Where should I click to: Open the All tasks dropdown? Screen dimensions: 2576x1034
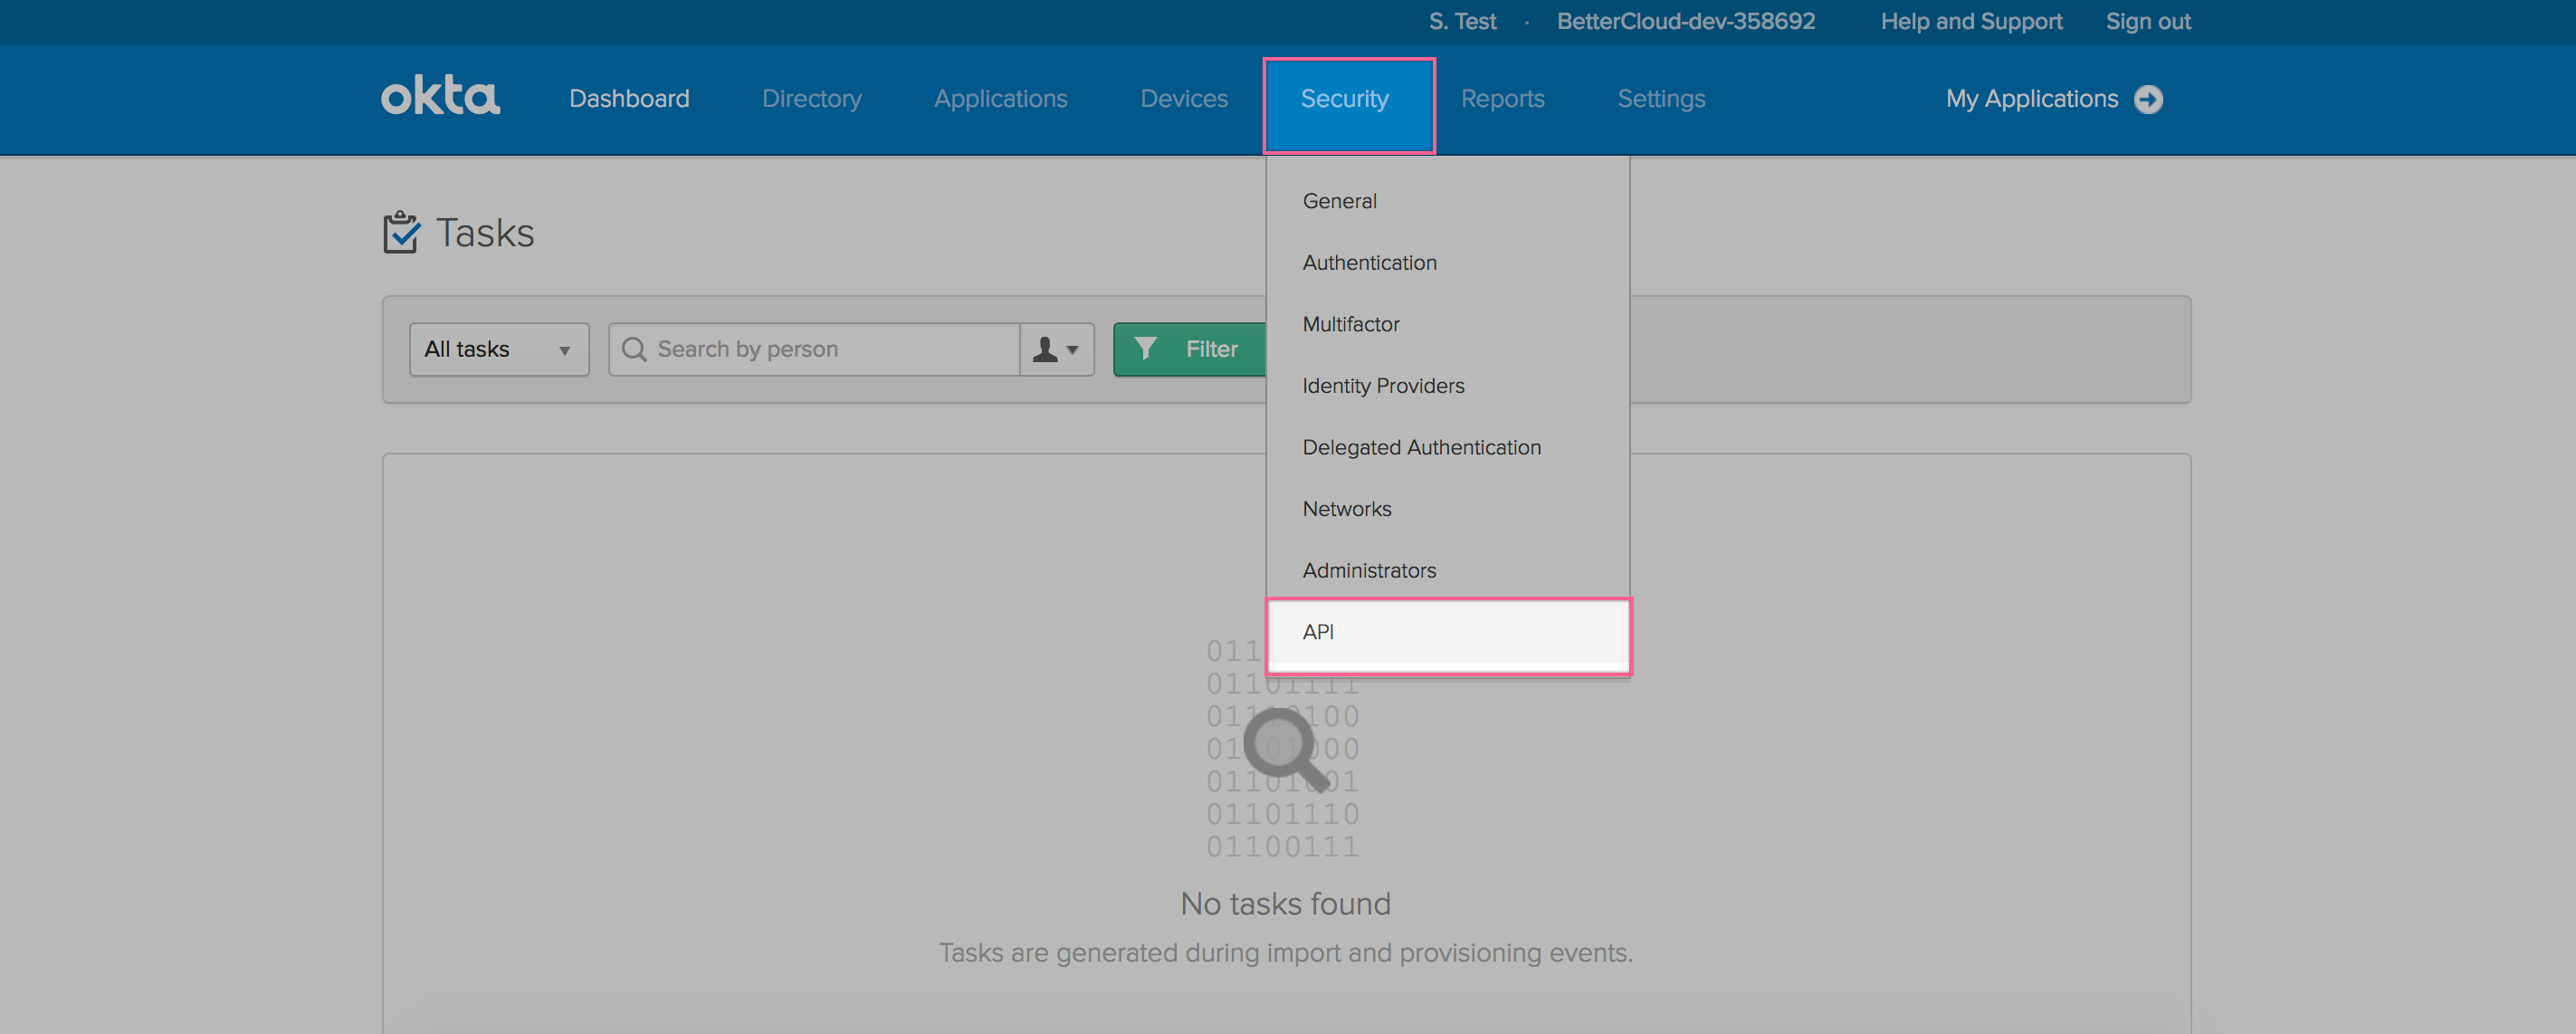tap(498, 349)
